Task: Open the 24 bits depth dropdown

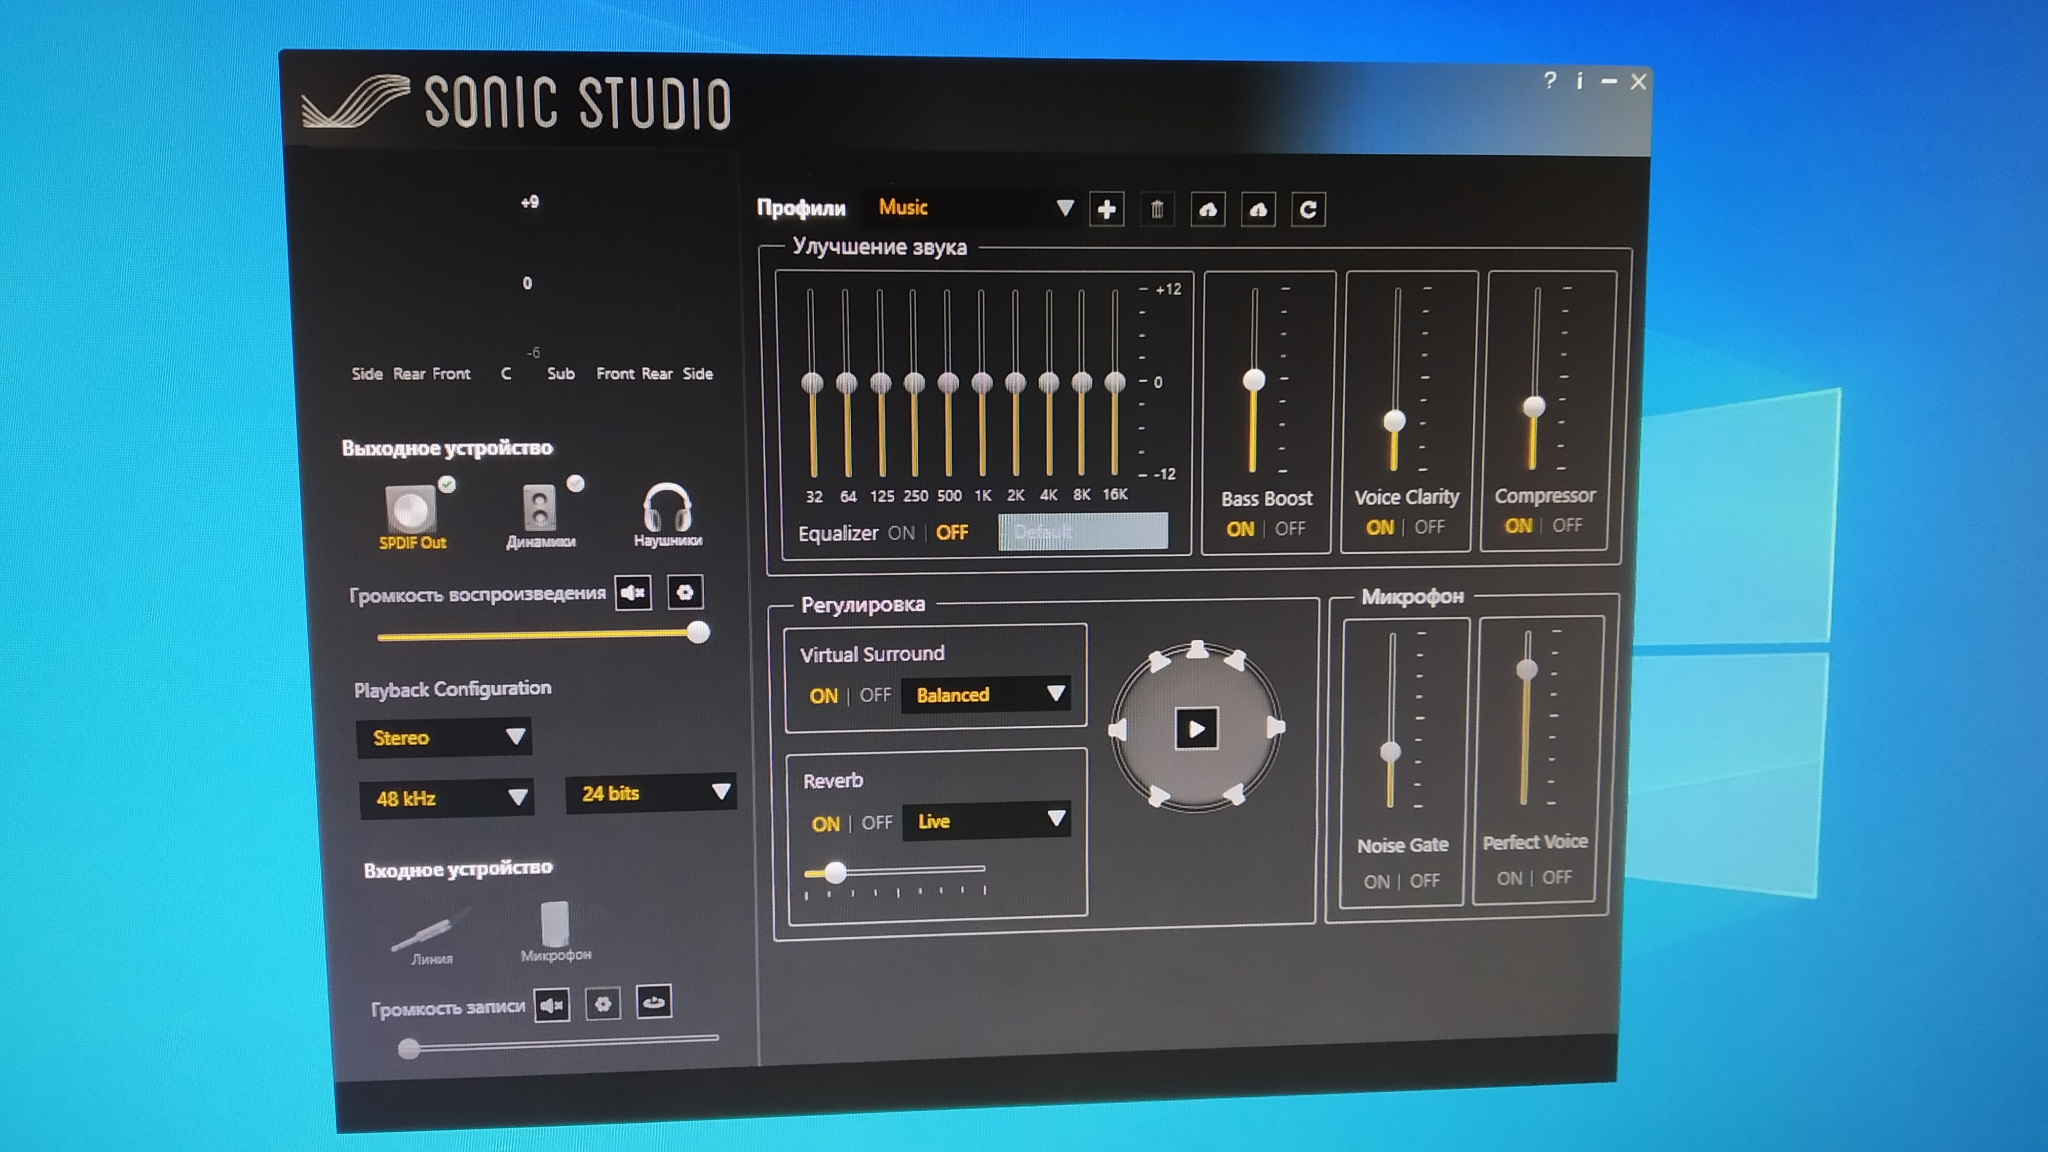Action: 651,793
